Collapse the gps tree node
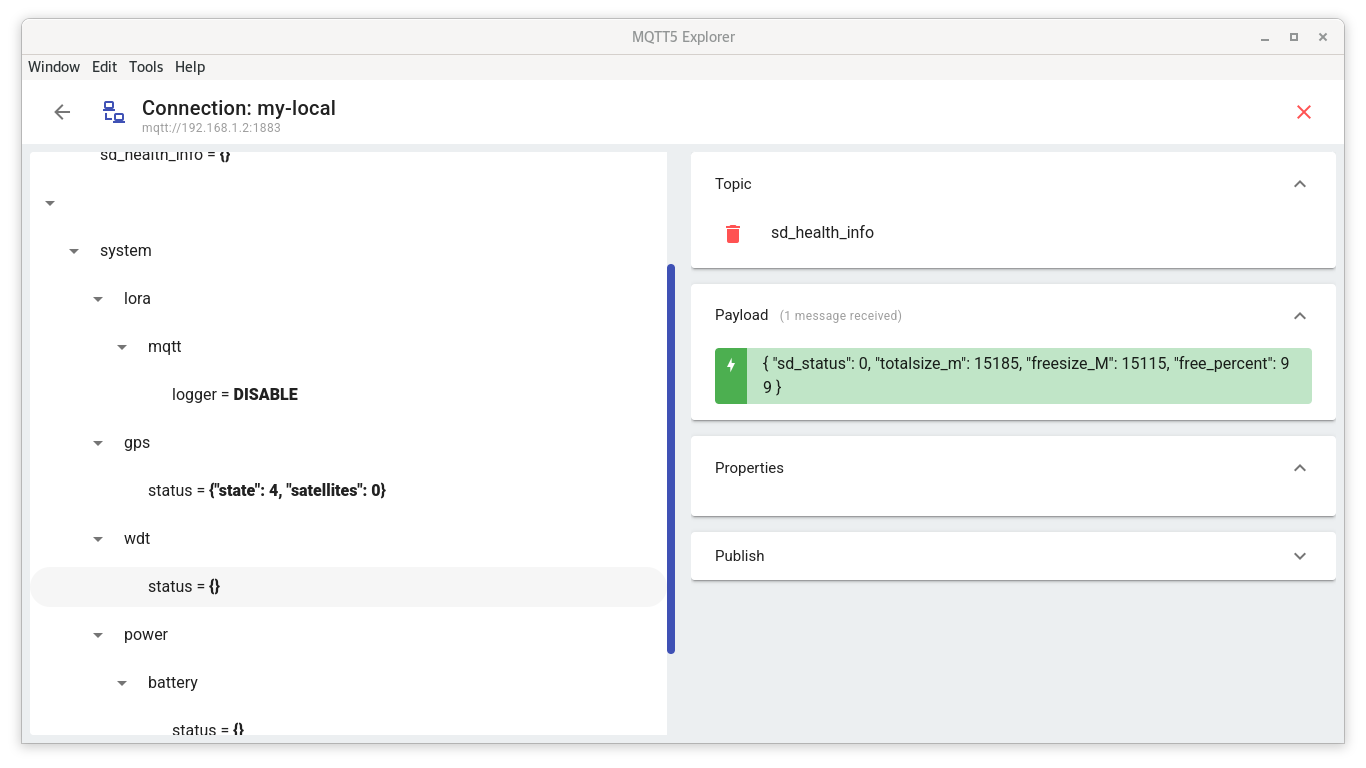The width and height of the screenshot is (1366, 768). click(98, 443)
